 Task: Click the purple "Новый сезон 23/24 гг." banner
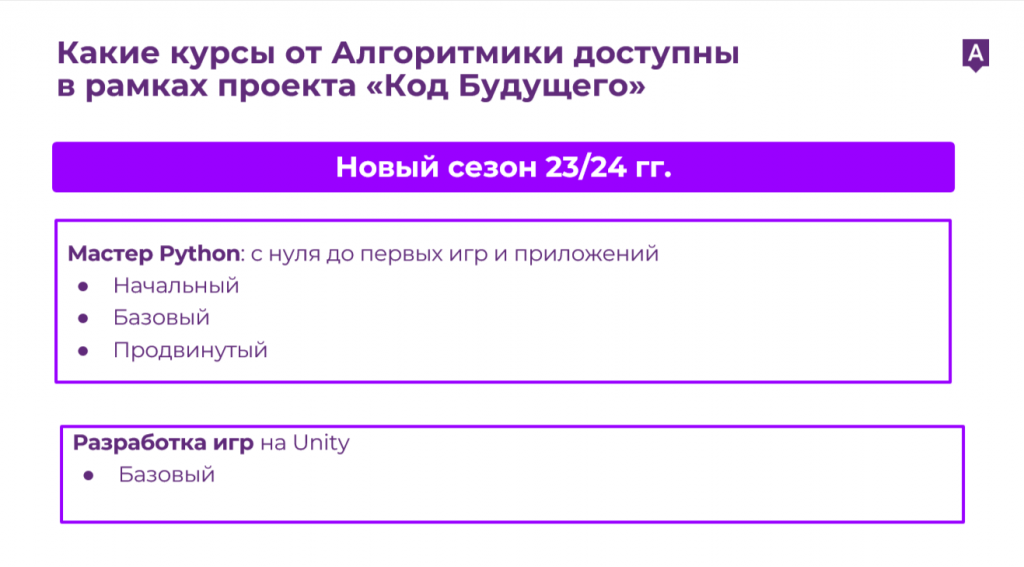503,167
